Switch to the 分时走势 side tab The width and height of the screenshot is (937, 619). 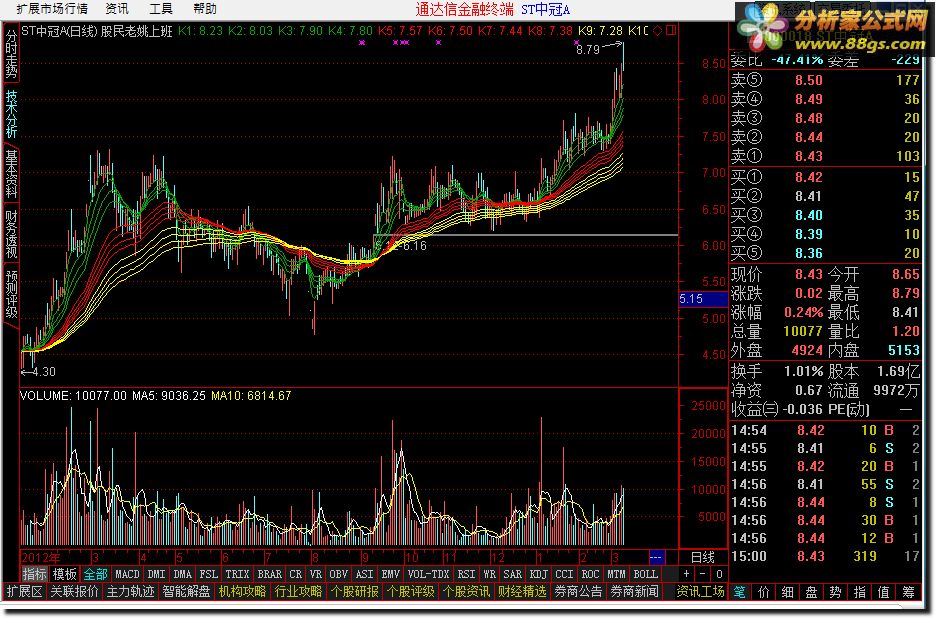[11, 53]
